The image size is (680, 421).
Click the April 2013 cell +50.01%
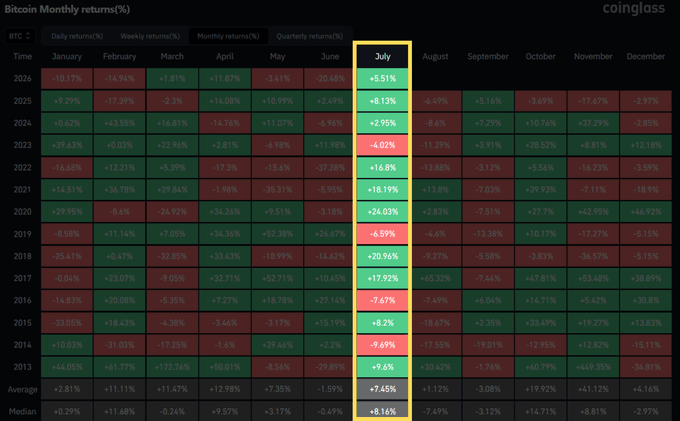click(x=225, y=367)
